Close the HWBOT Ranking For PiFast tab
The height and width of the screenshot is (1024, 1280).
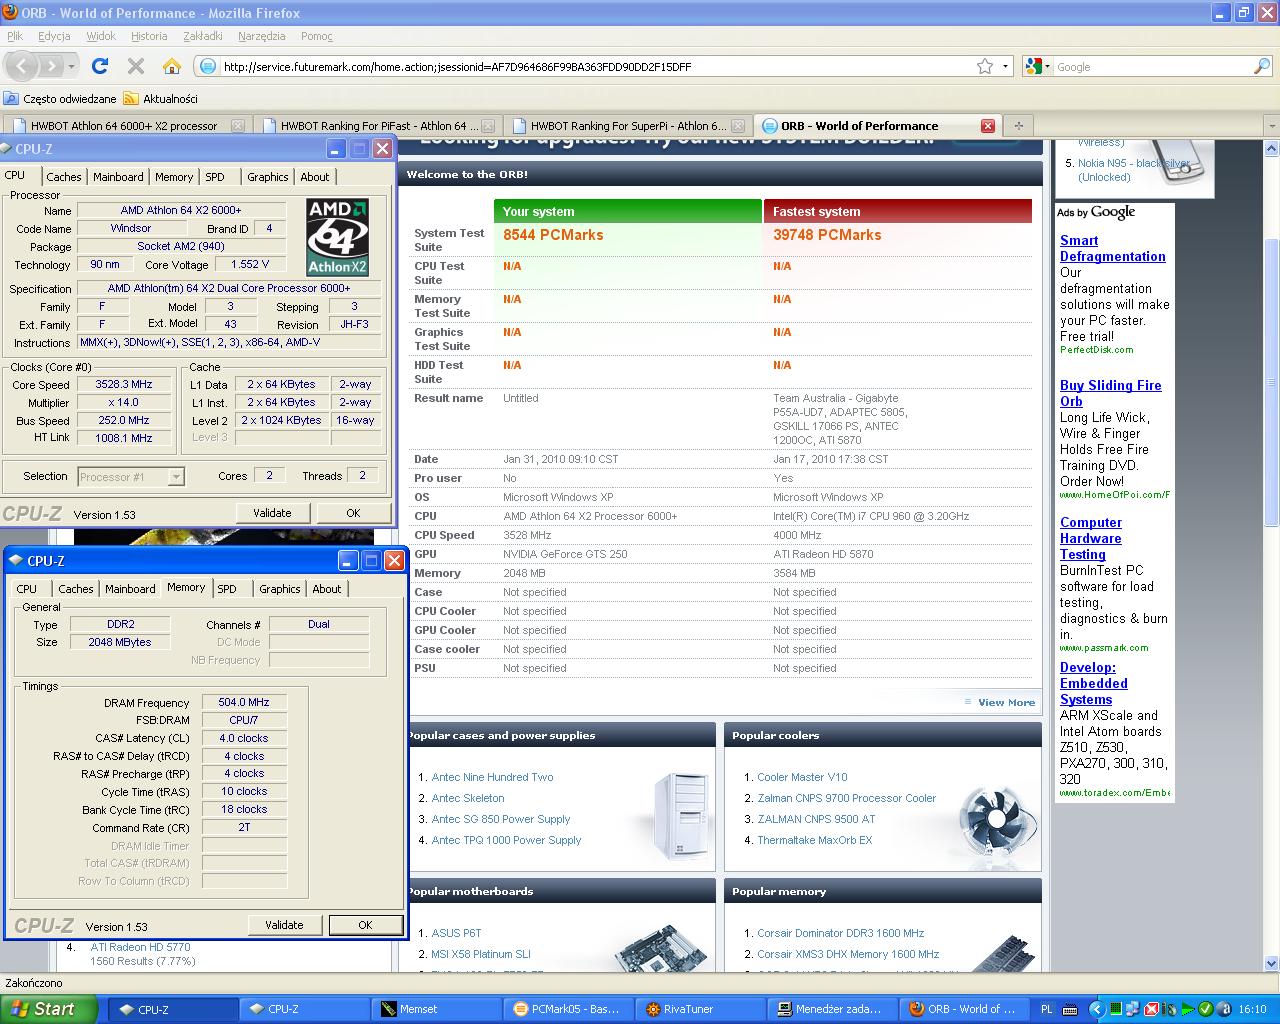488,126
